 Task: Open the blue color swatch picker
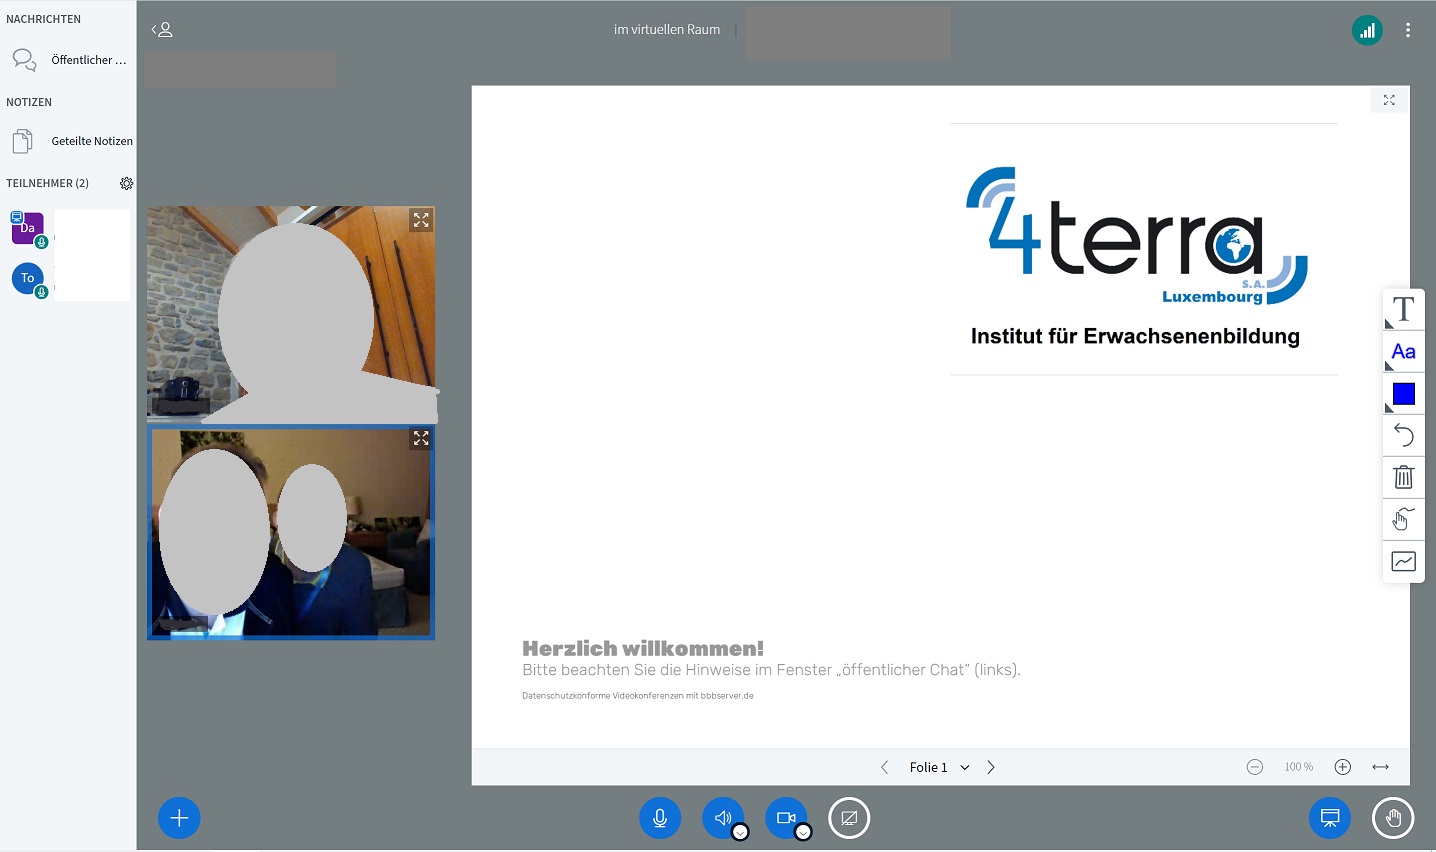pyautogui.click(x=1404, y=394)
